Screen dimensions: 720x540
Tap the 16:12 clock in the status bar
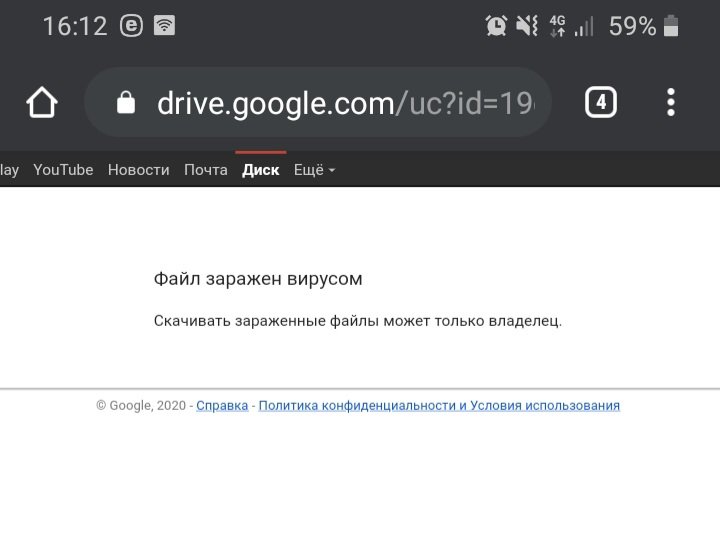click(74, 26)
